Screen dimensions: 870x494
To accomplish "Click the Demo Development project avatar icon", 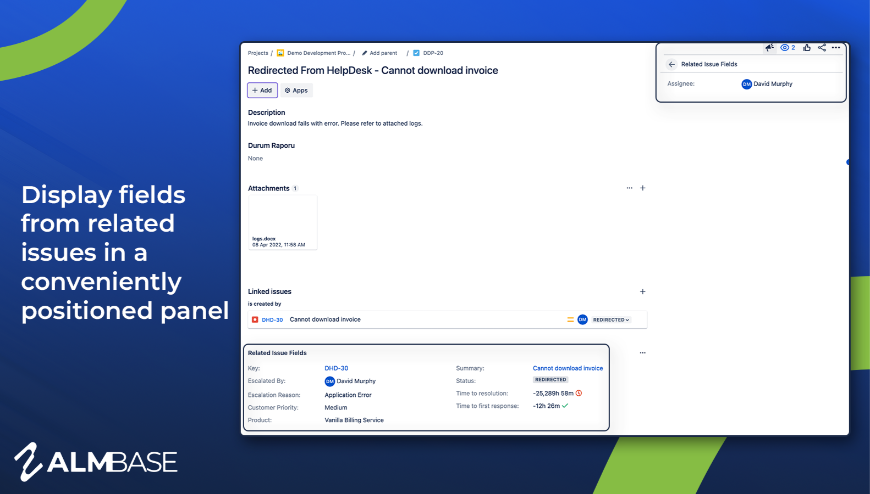I will click(280, 53).
